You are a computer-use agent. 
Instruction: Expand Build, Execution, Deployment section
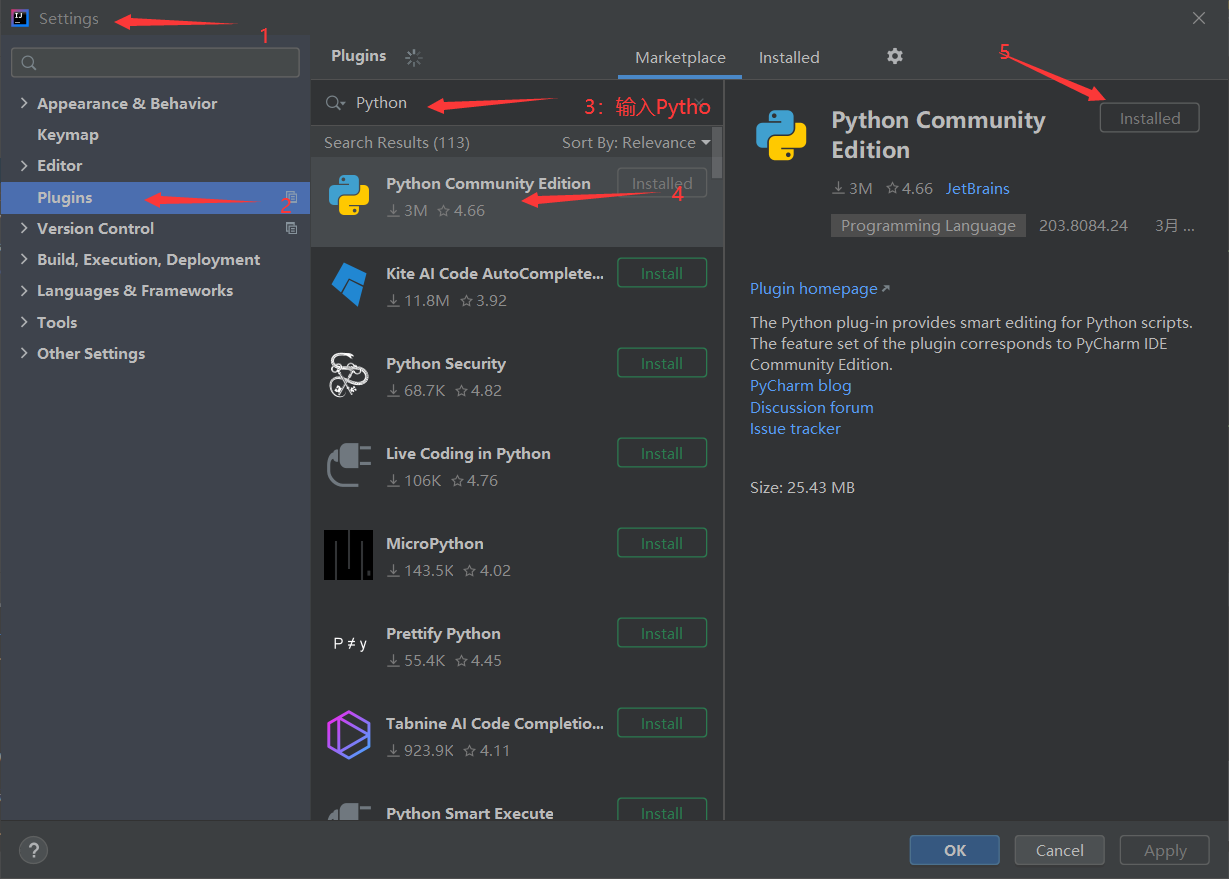pos(25,259)
